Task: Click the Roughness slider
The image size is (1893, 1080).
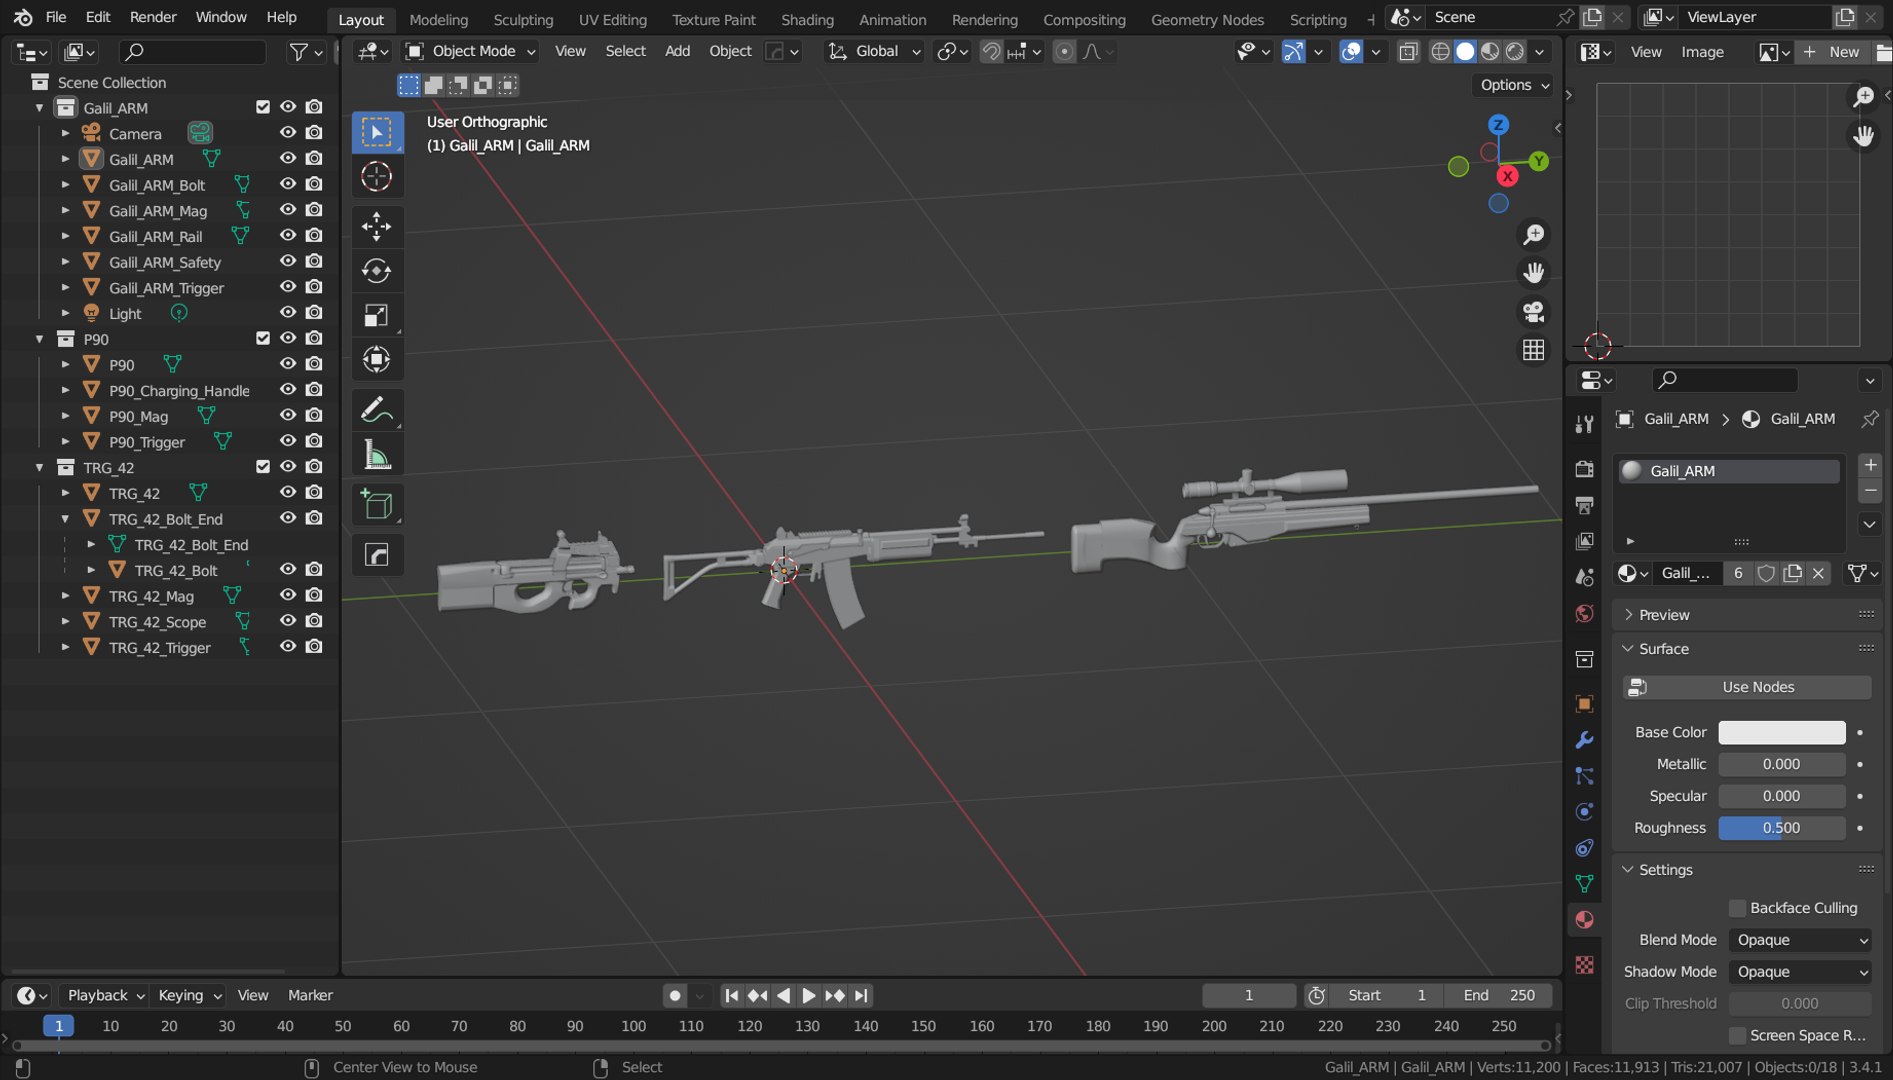Action: click(1781, 828)
